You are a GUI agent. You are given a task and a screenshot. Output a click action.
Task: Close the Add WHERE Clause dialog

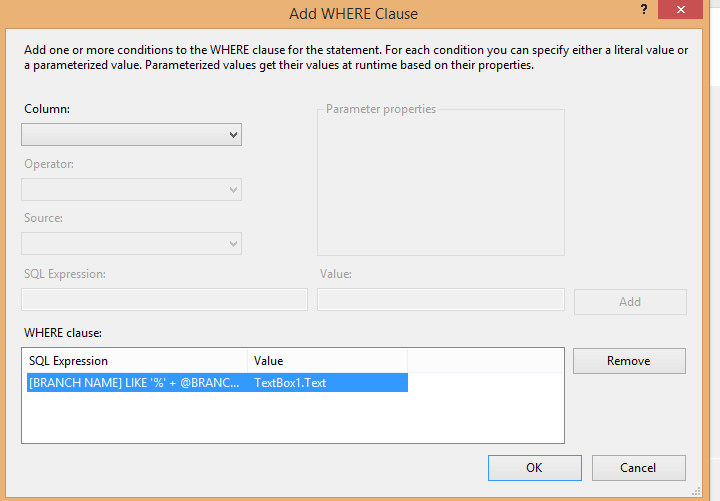681,9
